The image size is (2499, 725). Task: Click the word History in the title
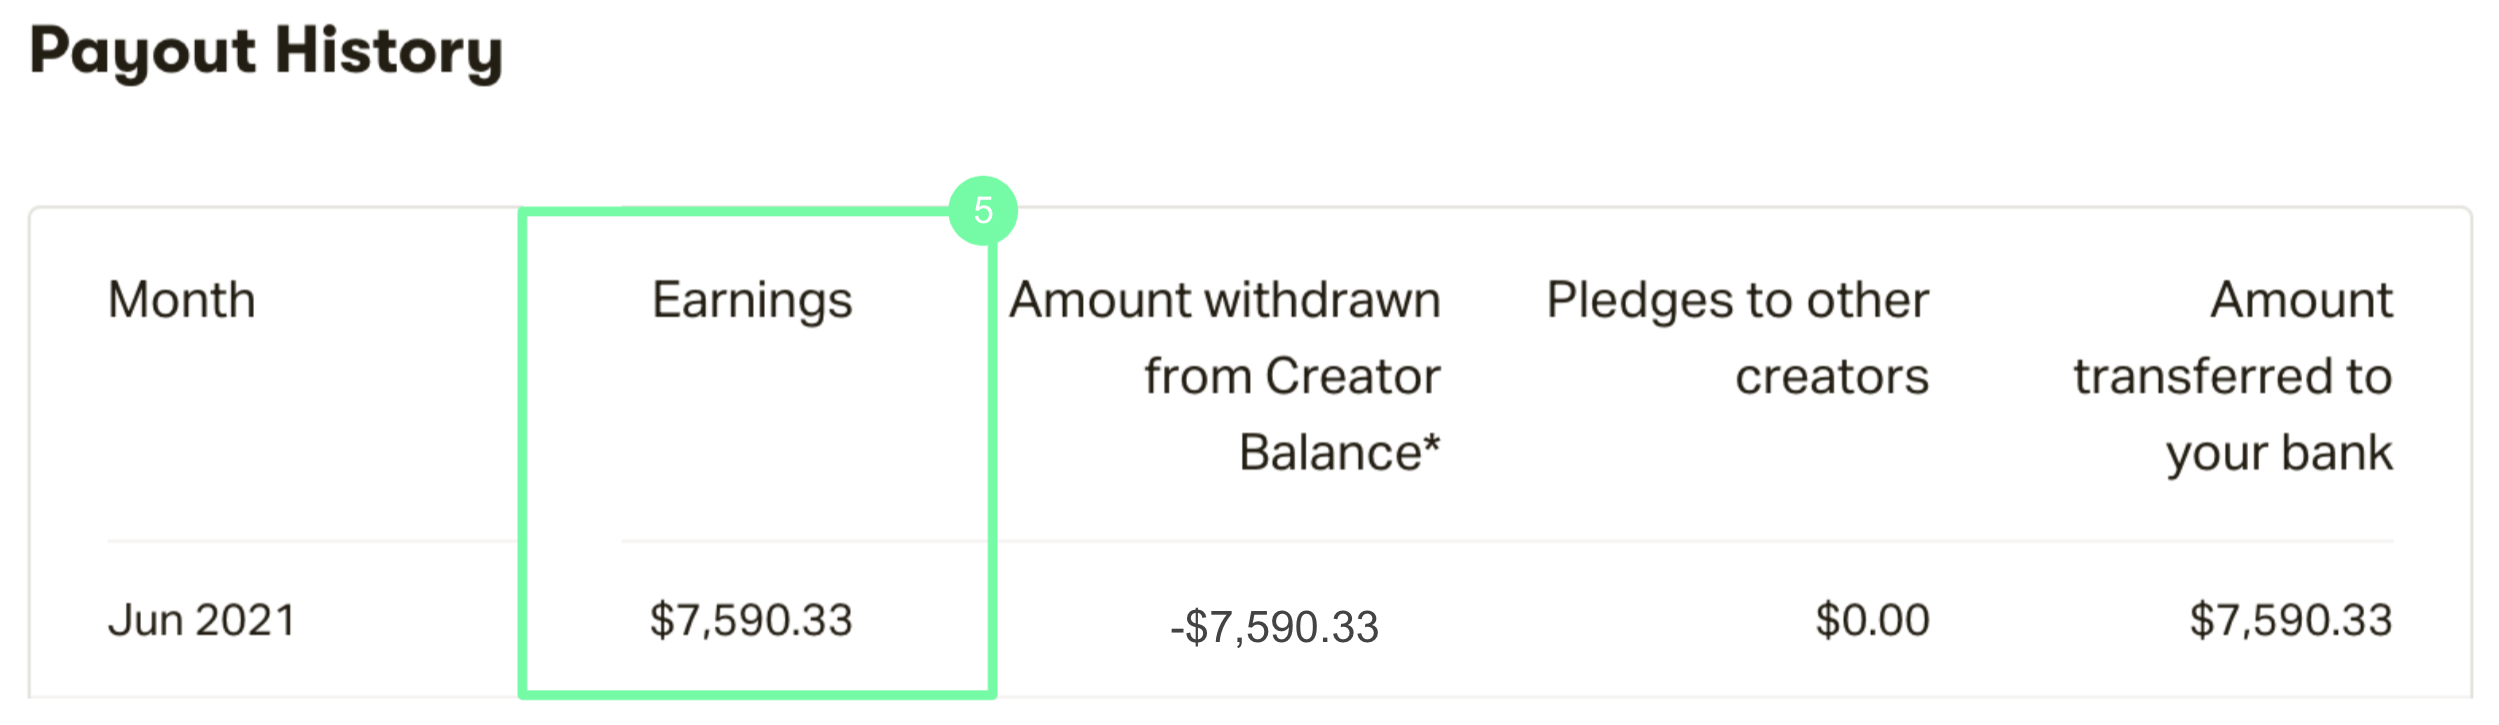[389, 54]
